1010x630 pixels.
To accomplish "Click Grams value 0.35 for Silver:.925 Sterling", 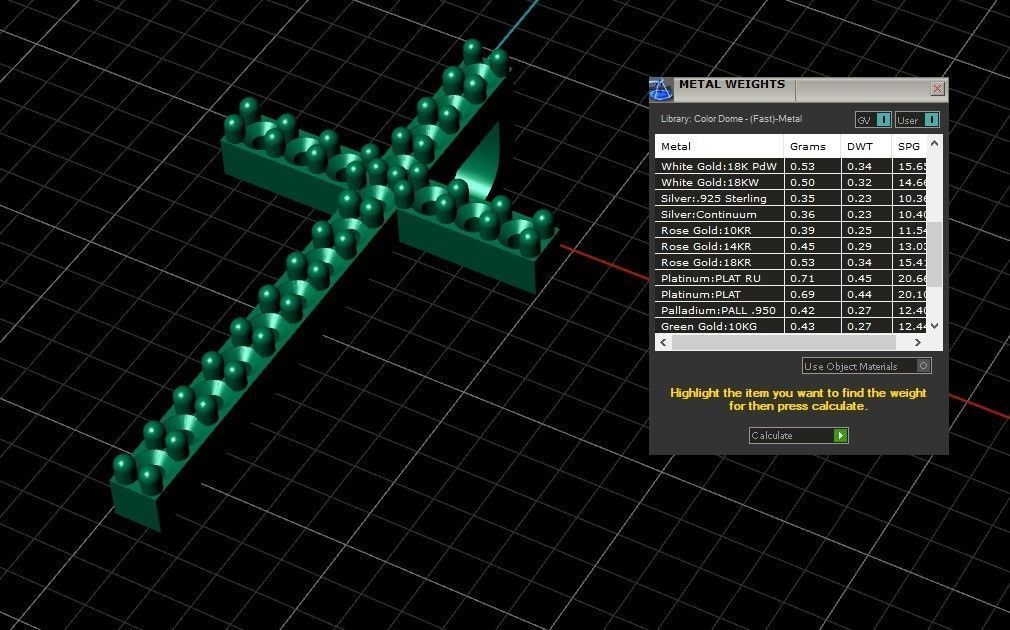I will coord(802,198).
